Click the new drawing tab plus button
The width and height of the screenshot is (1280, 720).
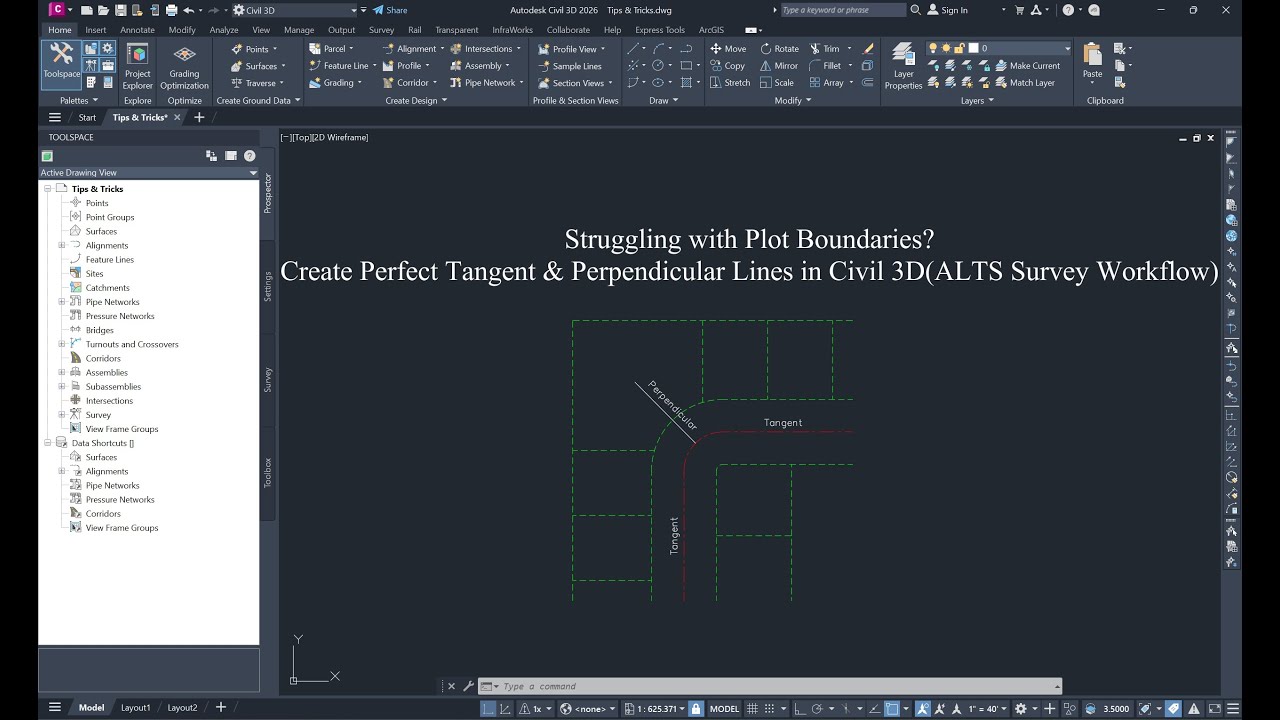click(x=198, y=117)
